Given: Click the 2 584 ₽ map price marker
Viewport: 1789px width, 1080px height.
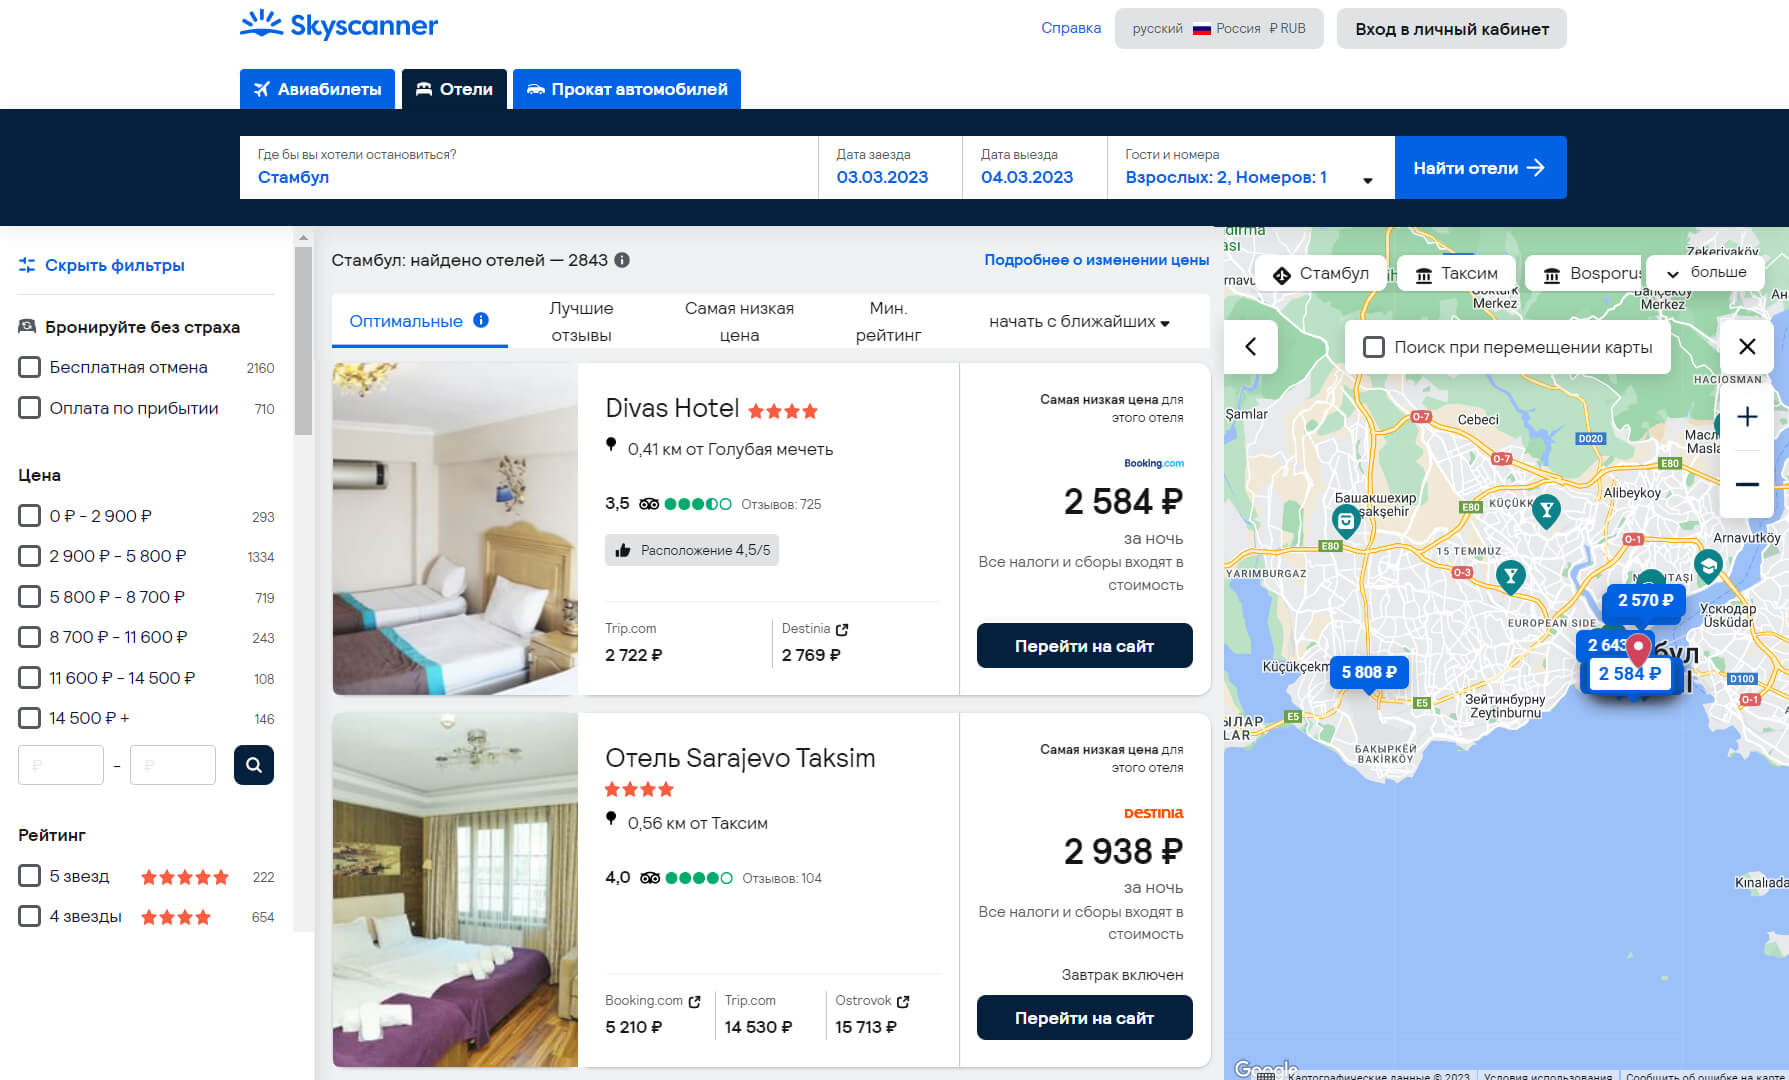Looking at the screenshot, I should pyautogui.click(x=1629, y=674).
